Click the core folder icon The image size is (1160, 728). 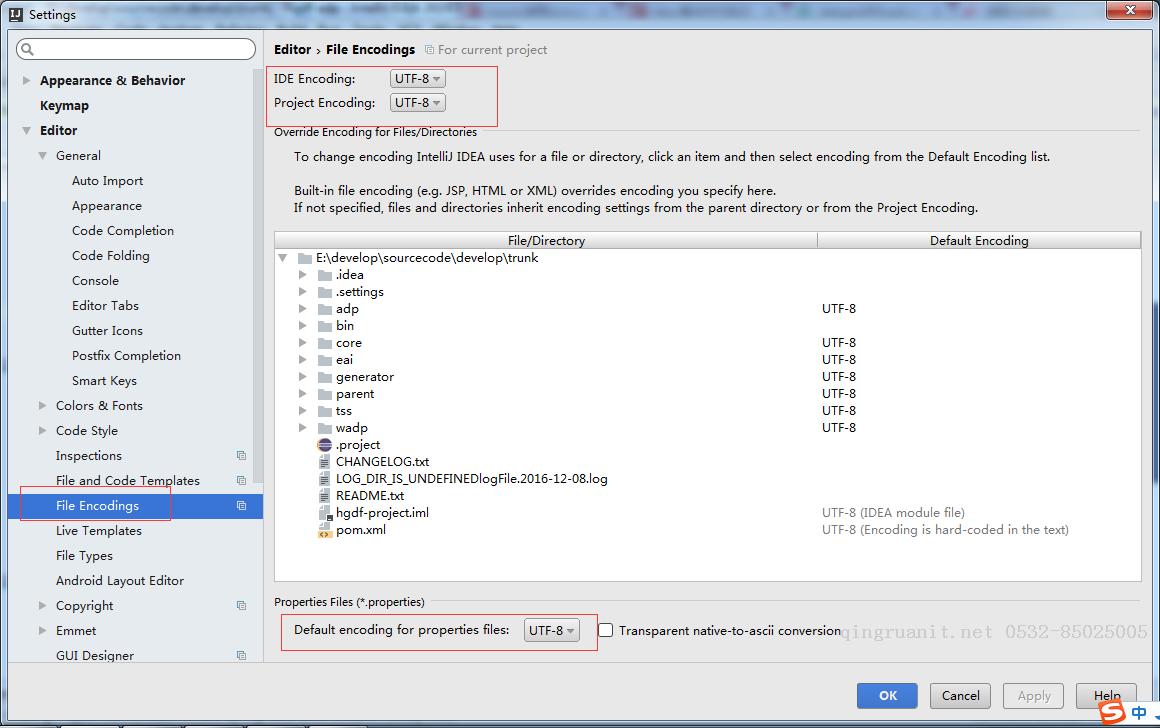pos(325,343)
